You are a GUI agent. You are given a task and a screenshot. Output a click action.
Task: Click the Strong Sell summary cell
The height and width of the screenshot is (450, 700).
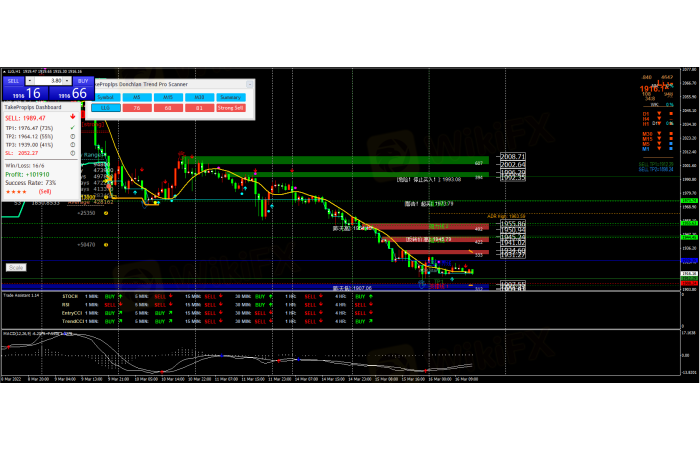[x=231, y=107]
